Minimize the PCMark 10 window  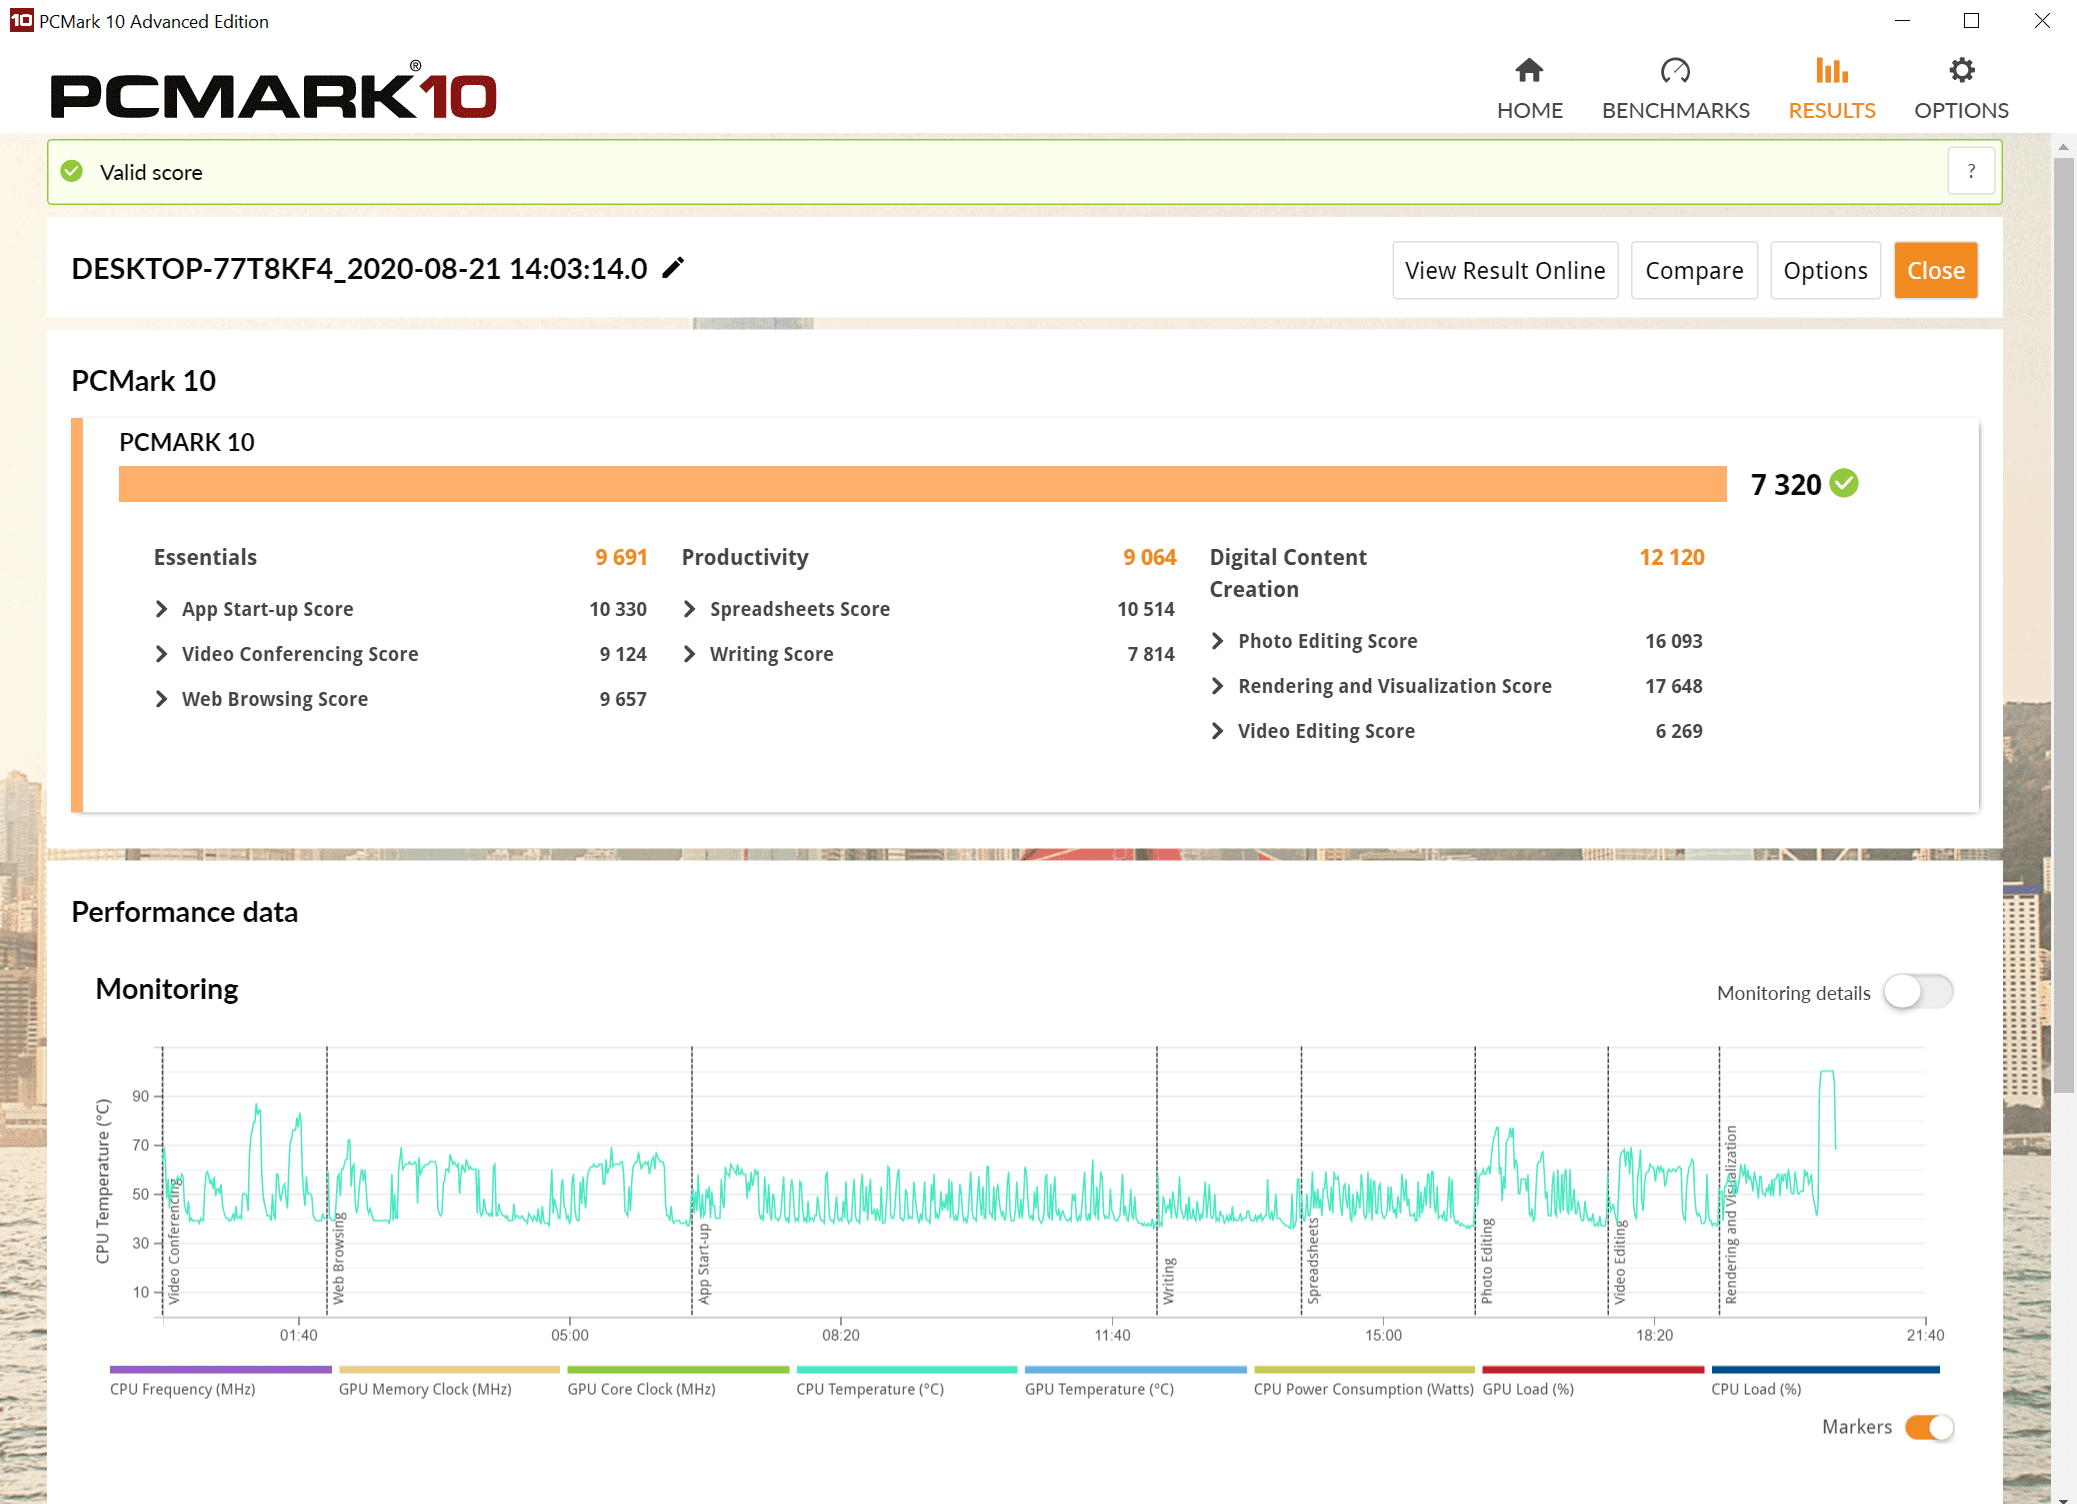click(1902, 21)
